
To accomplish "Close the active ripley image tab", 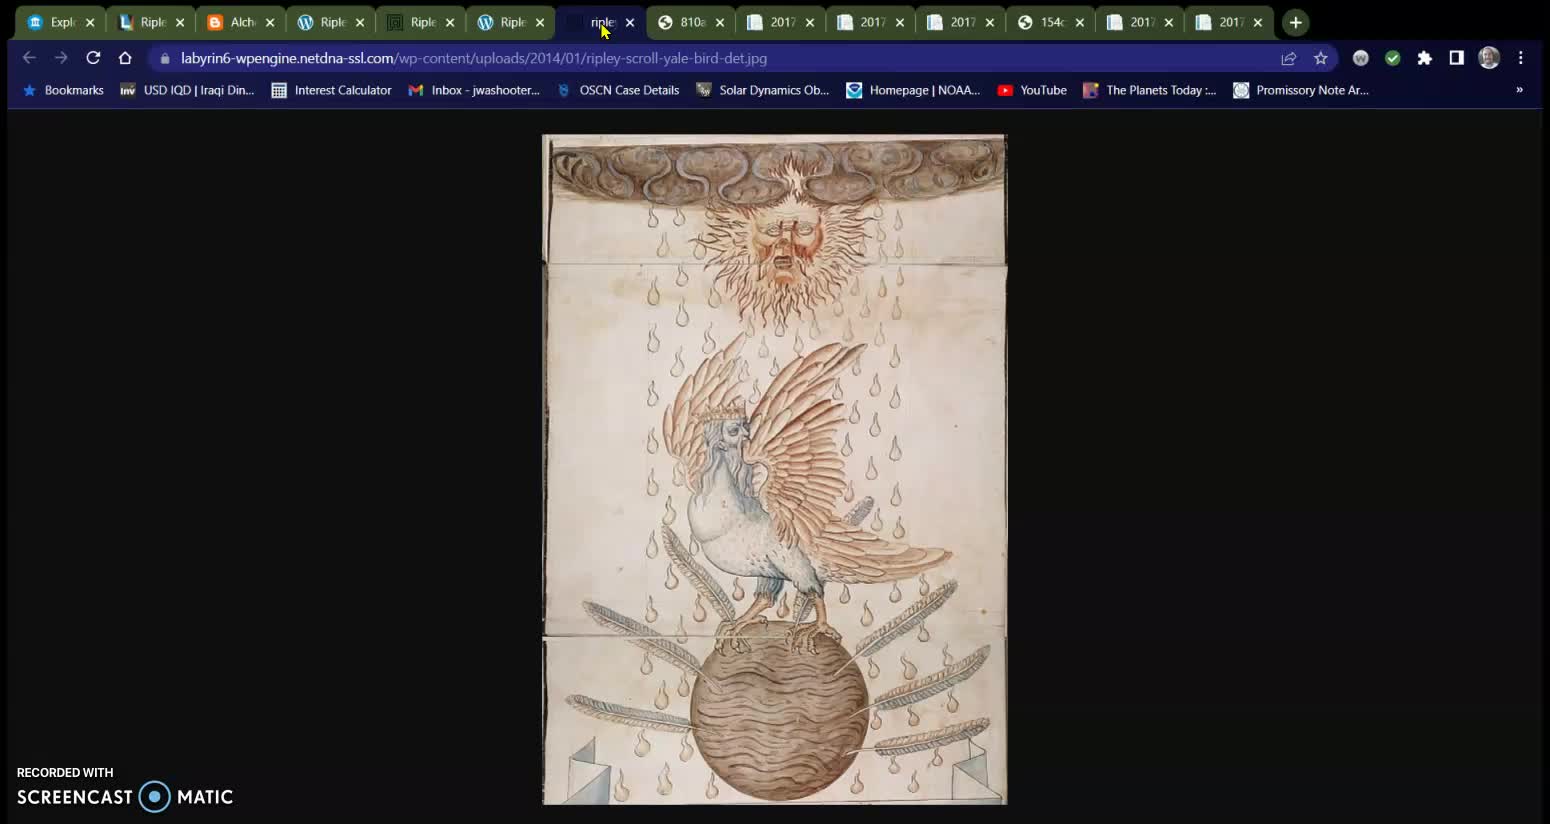I will click(630, 22).
